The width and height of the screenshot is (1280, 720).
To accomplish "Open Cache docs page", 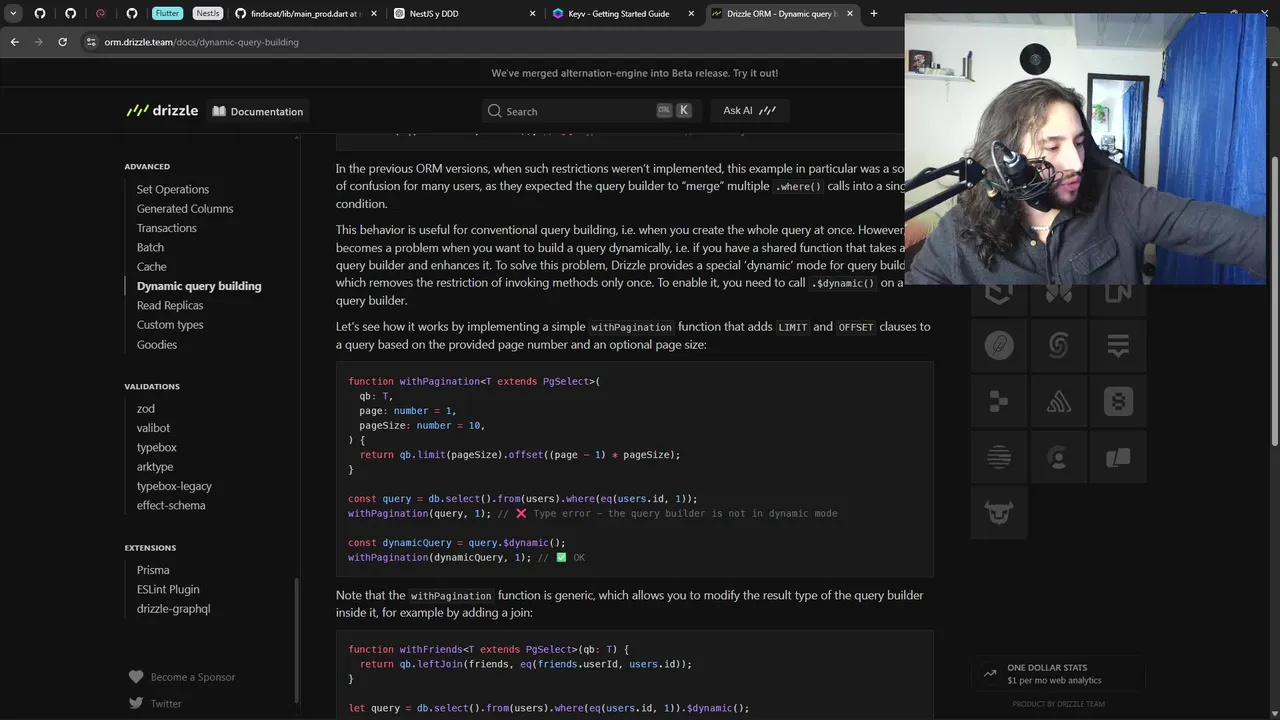I will tap(152, 266).
